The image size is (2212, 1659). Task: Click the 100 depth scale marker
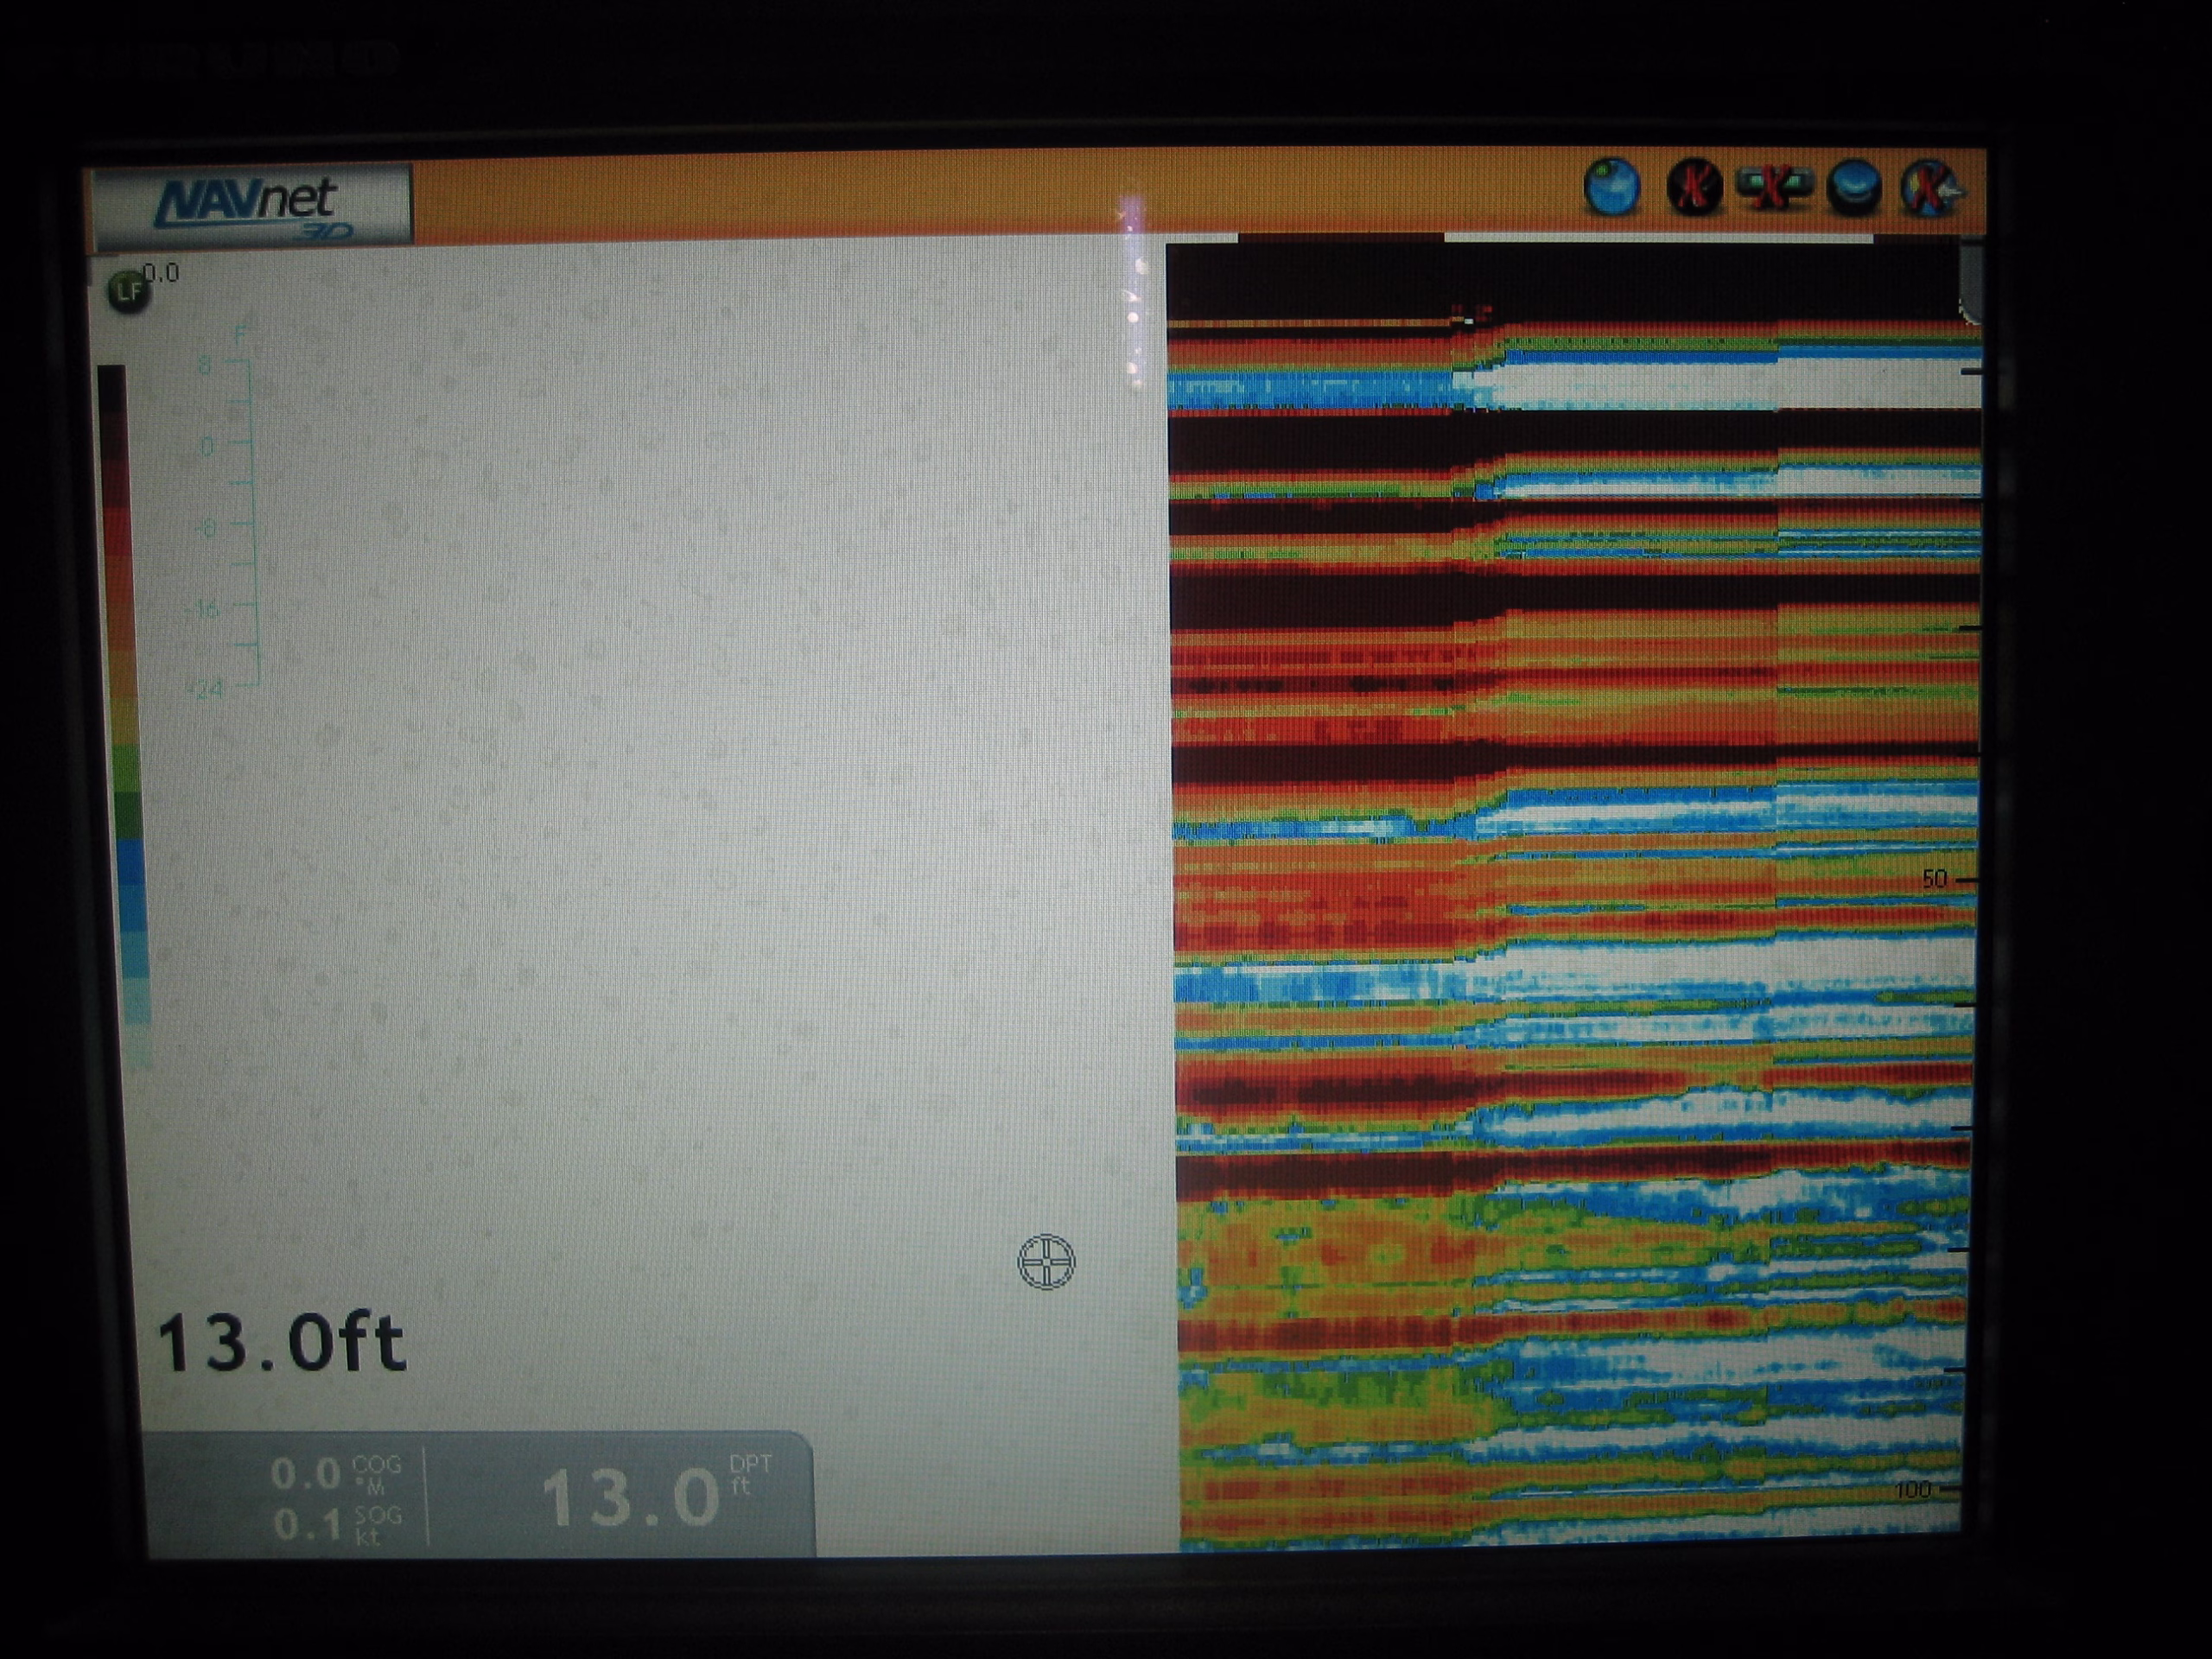tap(1913, 1490)
